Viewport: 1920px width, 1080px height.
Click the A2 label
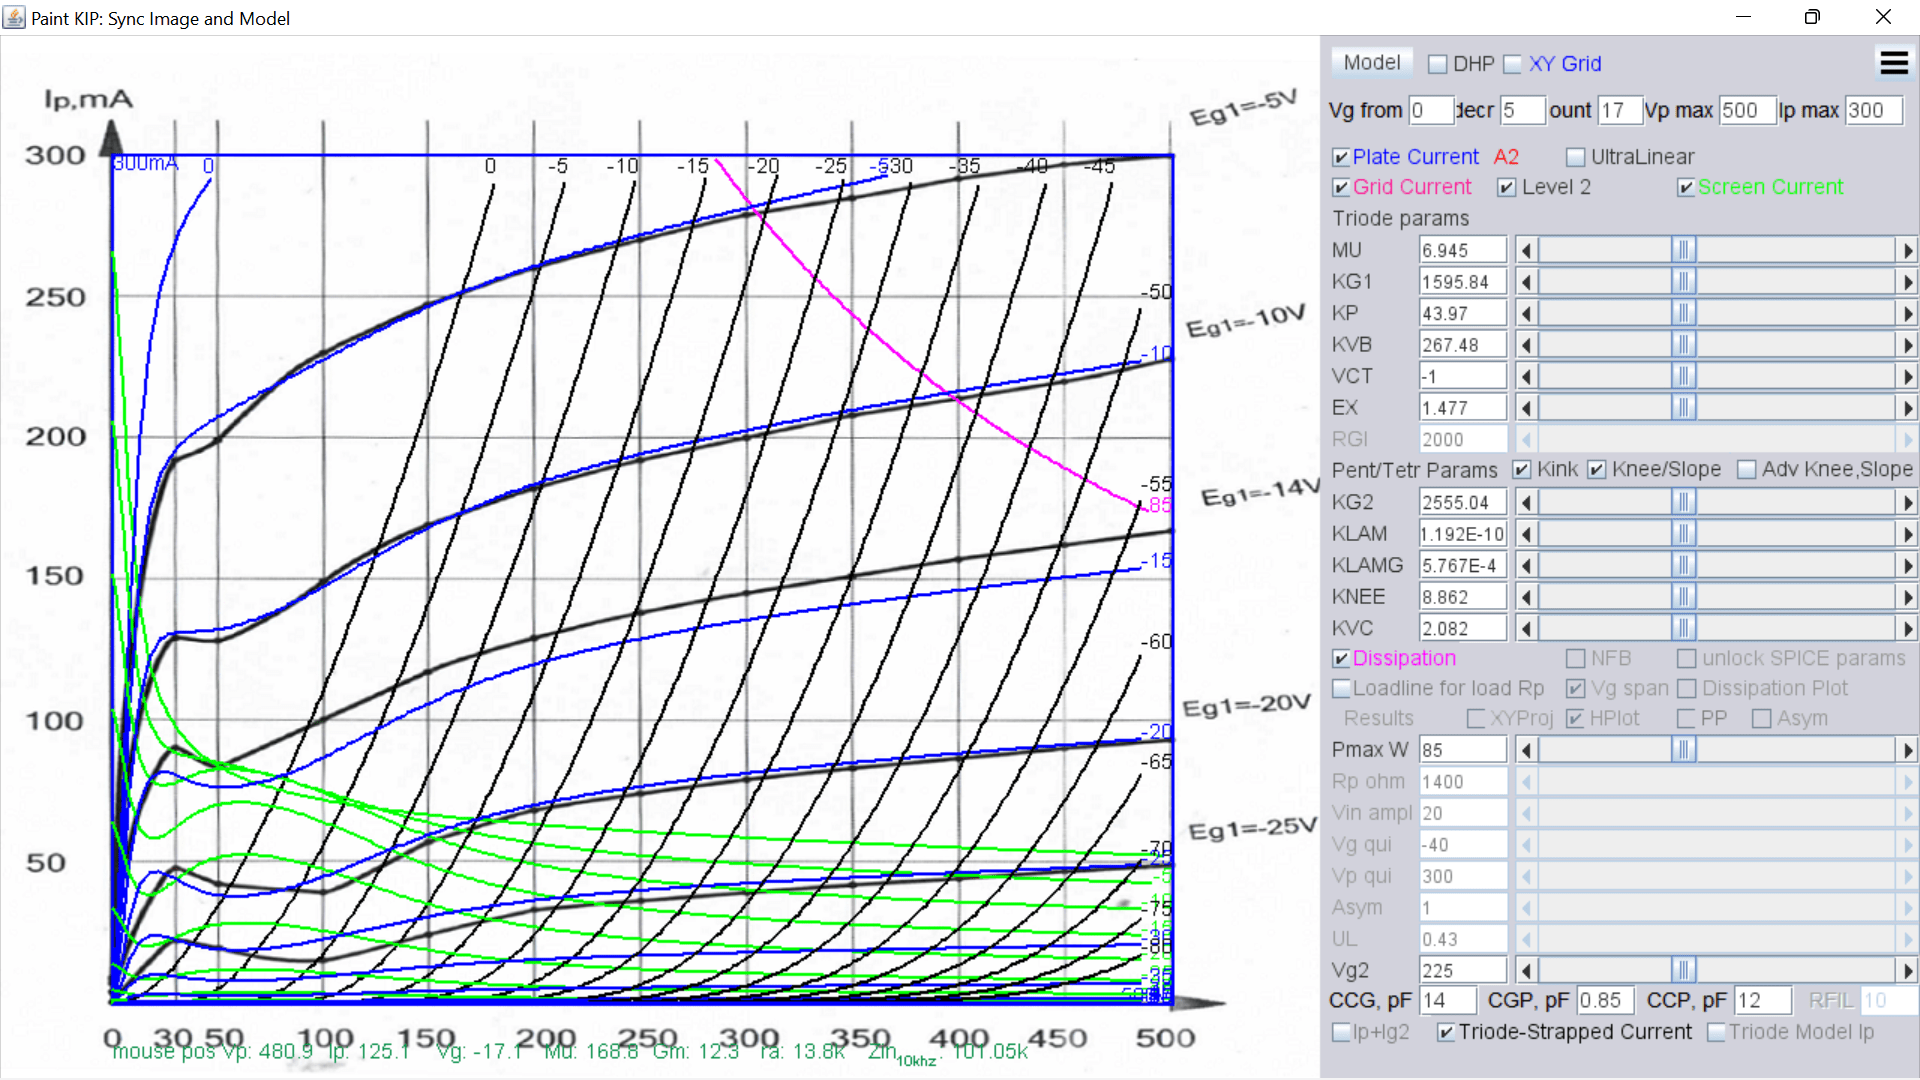coord(1506,157)
